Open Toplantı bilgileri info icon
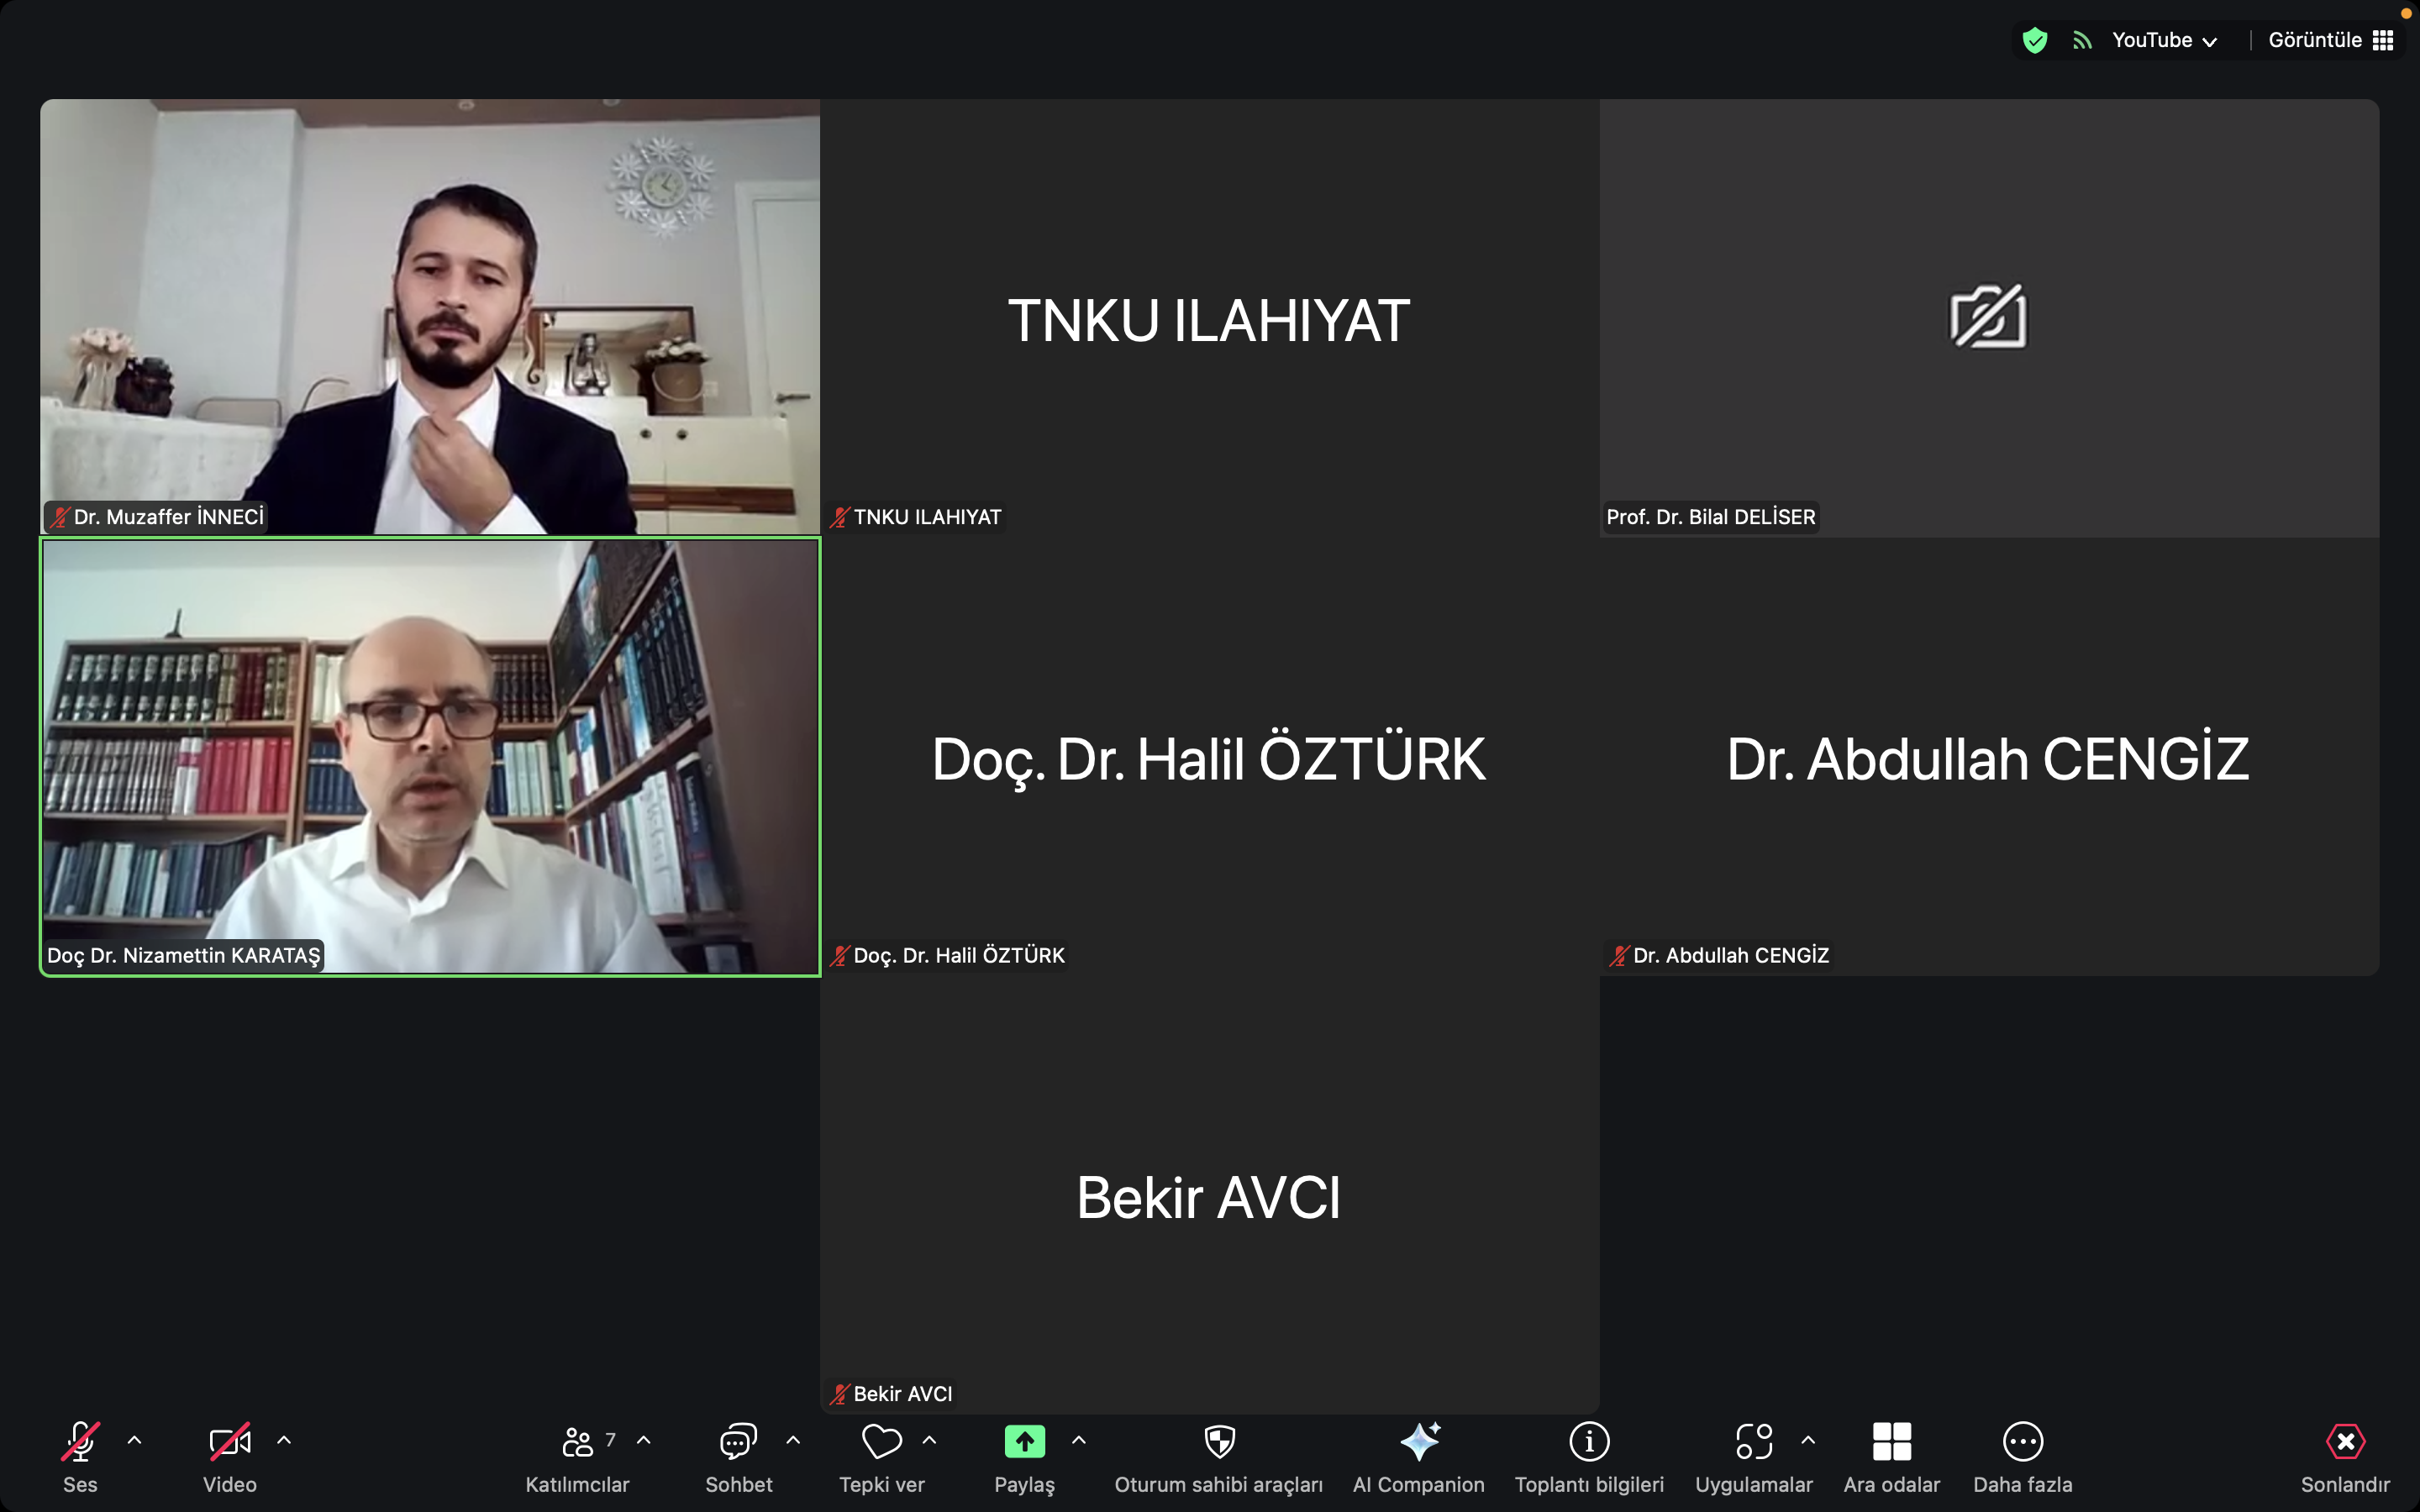Screen dimensions: 2420x1512 point(1589,1442)
